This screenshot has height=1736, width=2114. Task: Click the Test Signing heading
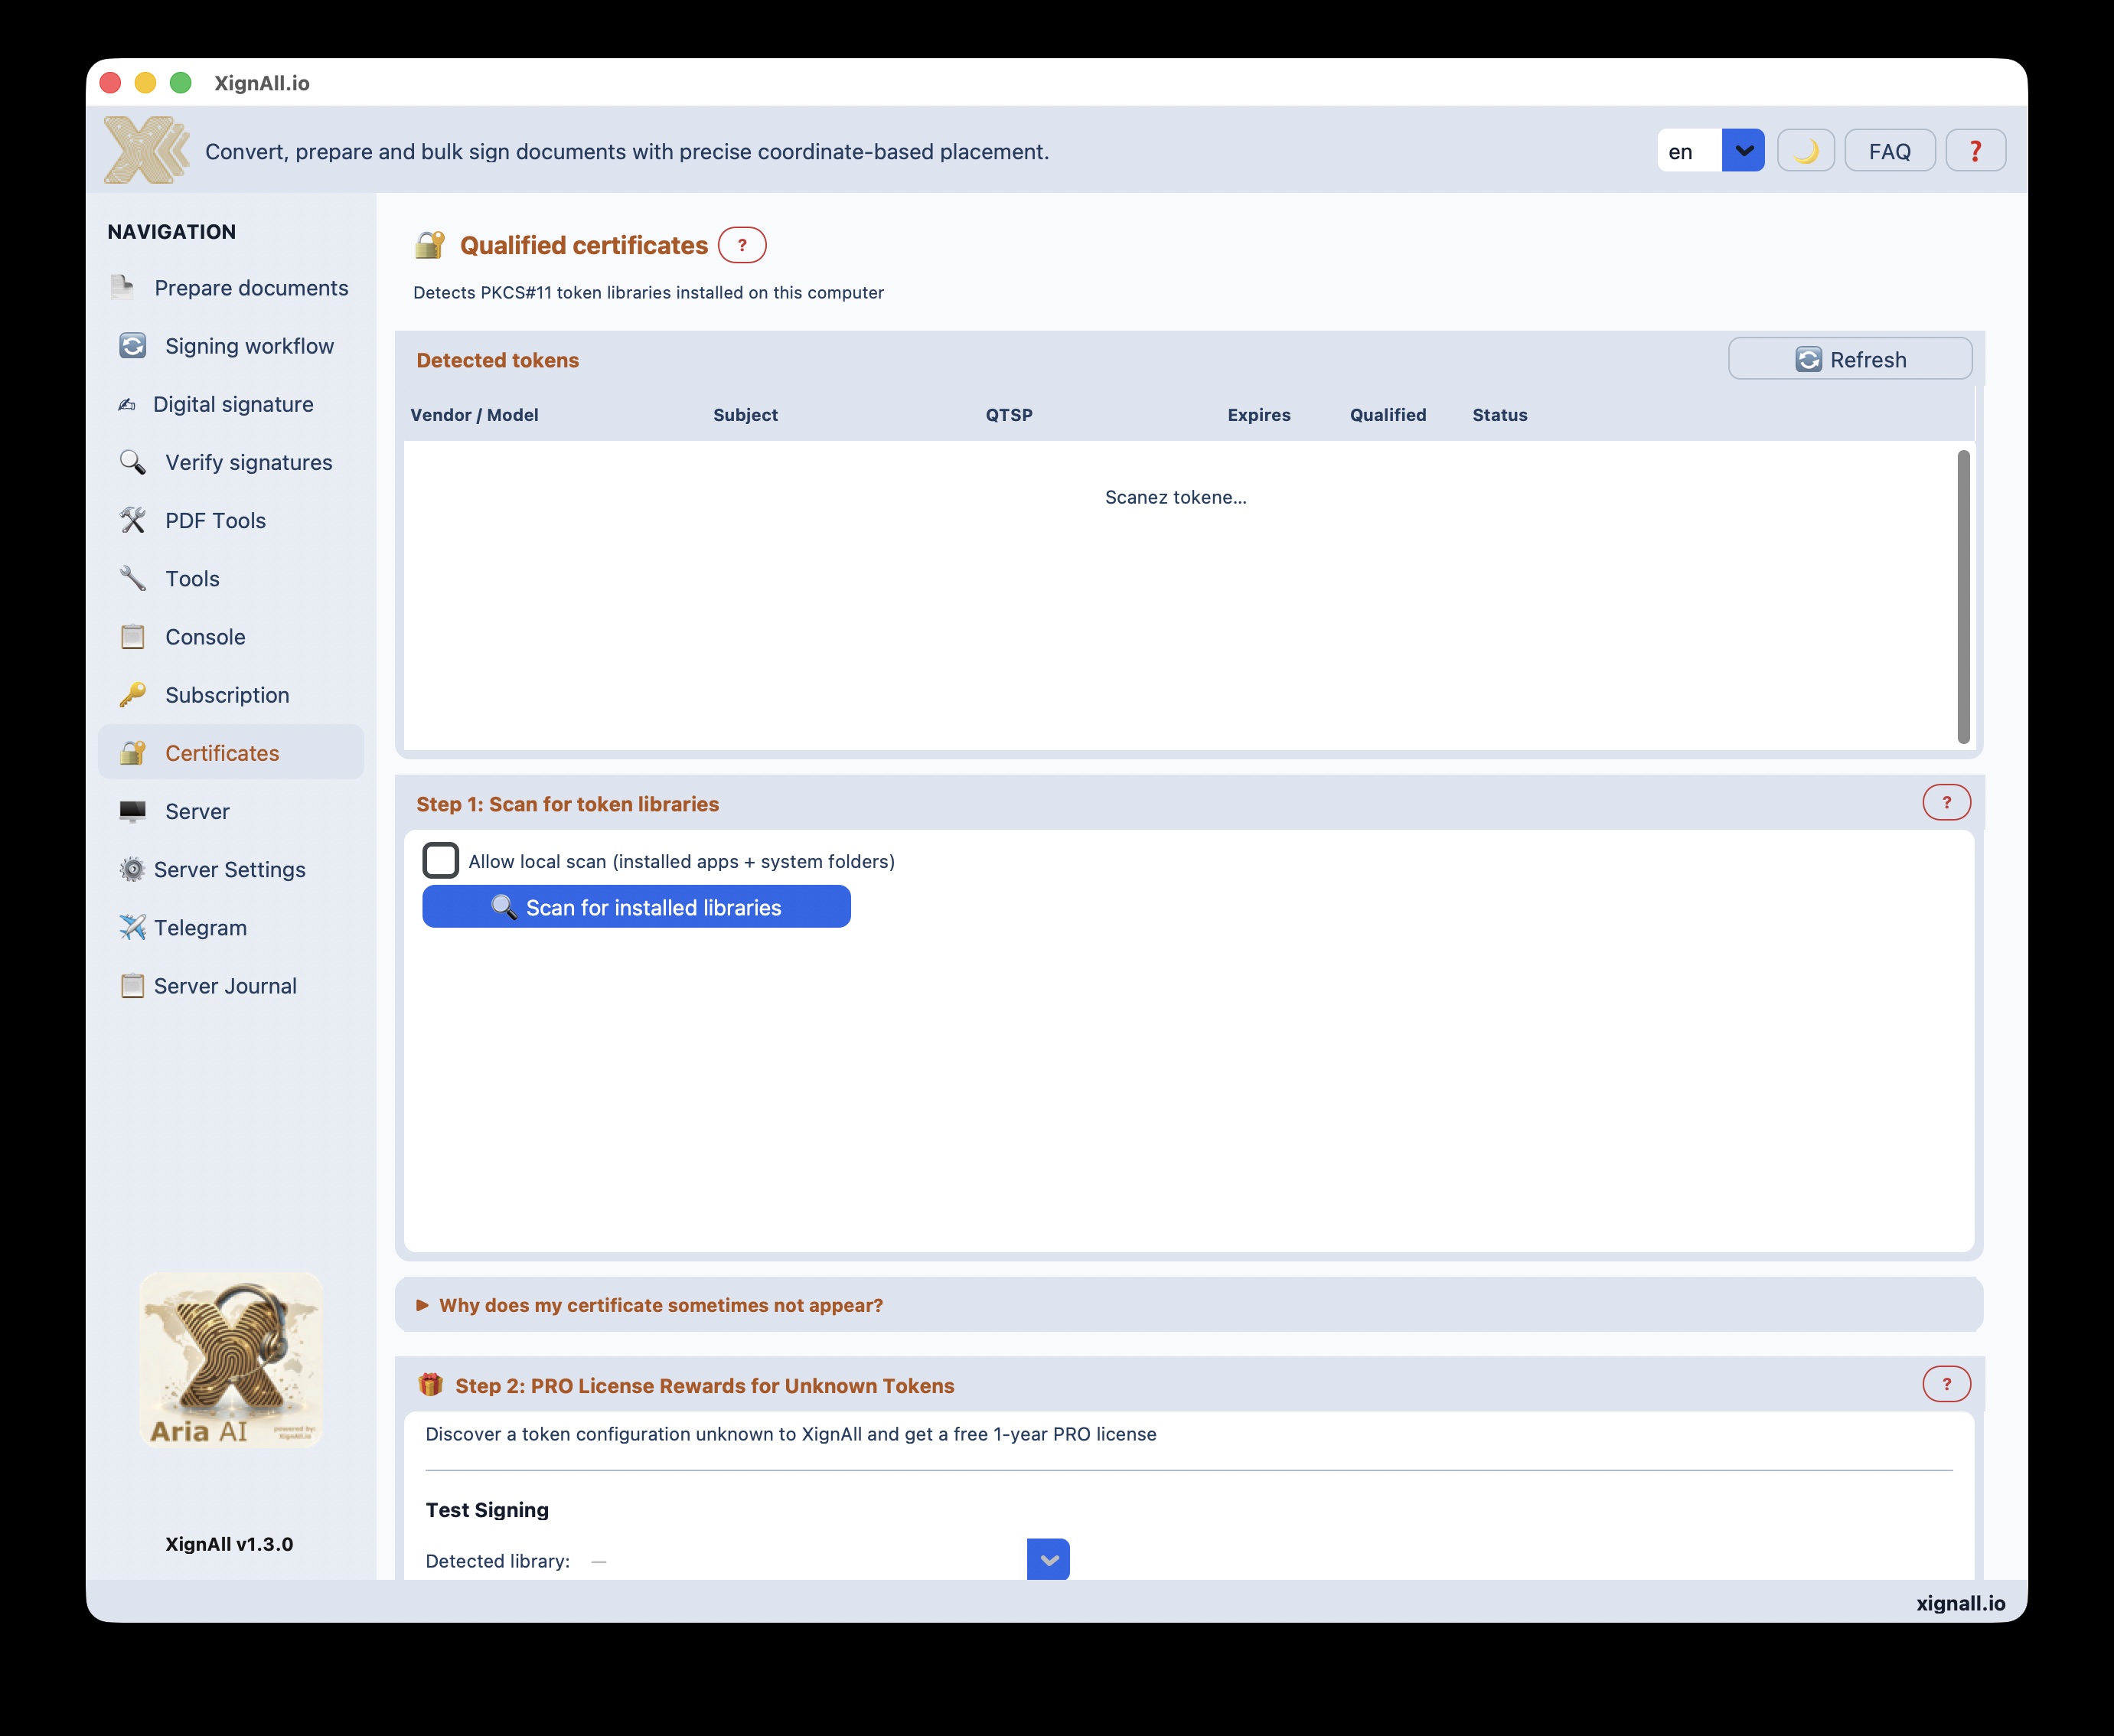pyautogui.click(x=487, y=1510)
